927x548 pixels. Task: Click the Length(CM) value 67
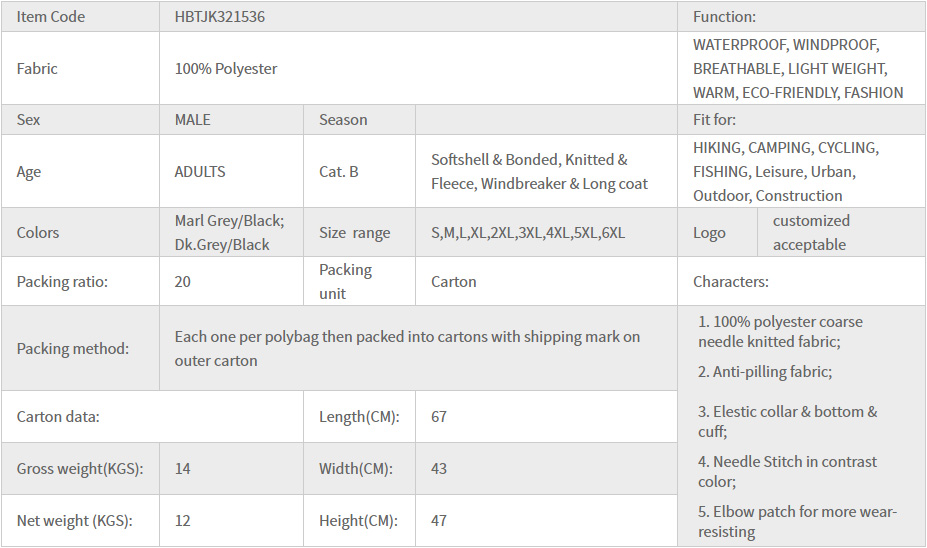[x=439, y=417]
